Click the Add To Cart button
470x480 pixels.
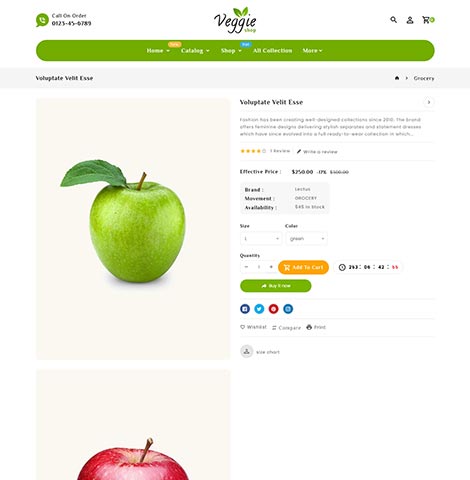click(x=303, y=267)
